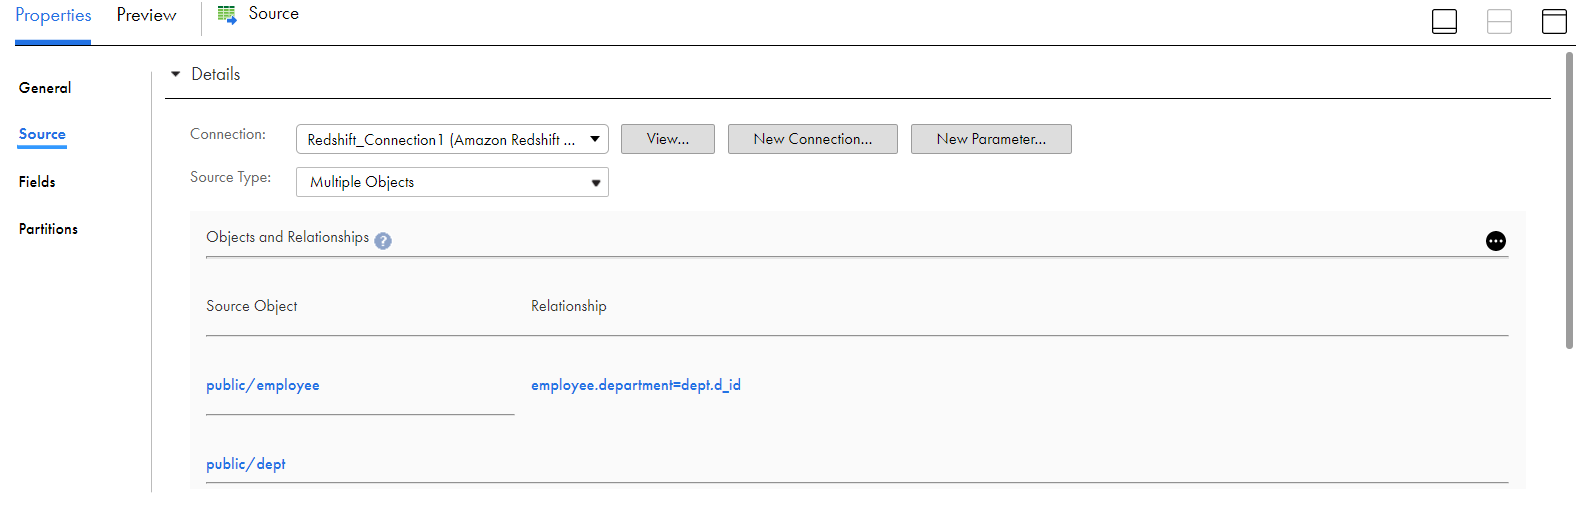
Task: Click the vertical scrollbar on the right
Action: pyautogui.click(x=1569, y=200)
